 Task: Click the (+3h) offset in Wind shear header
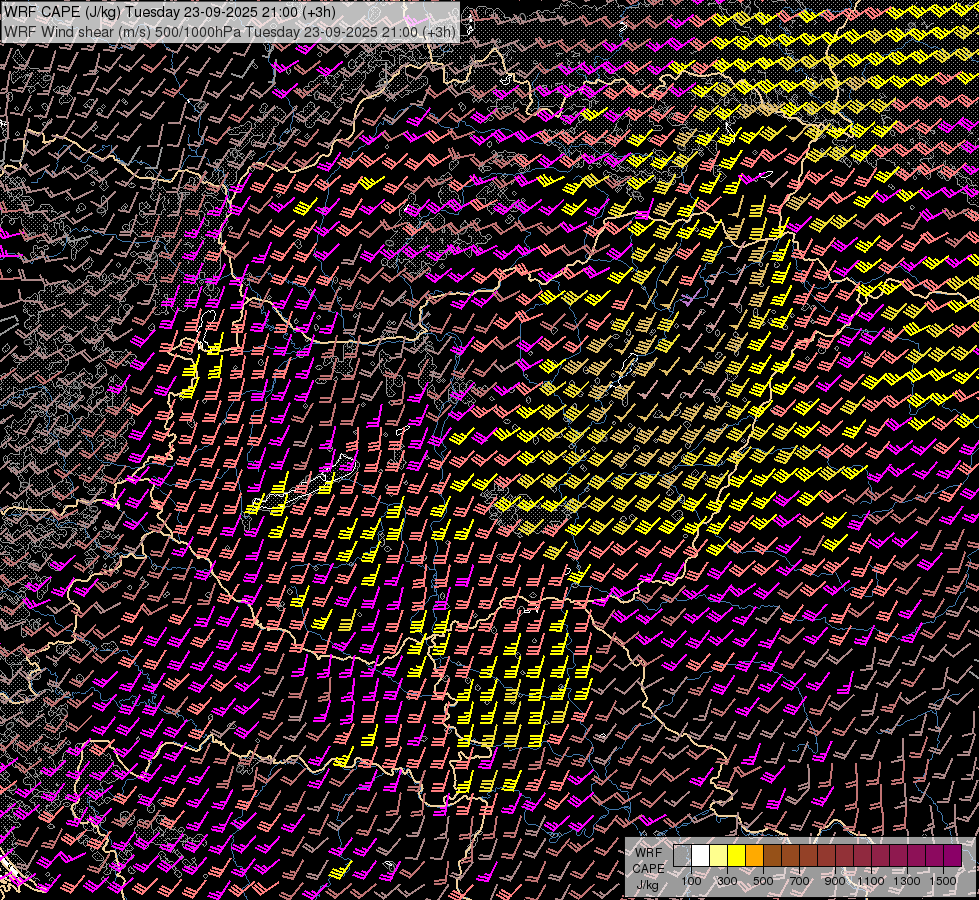pos(438,31)
